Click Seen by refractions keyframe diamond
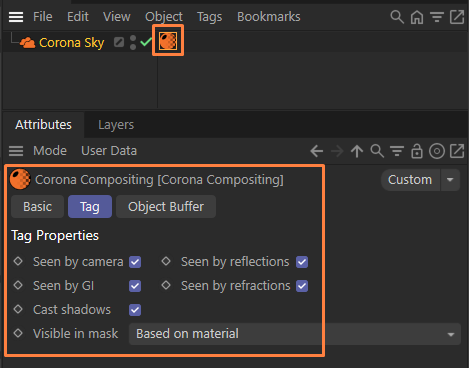Screen dimensions: 469x368 pyautogui.click(x=166, y=285)
